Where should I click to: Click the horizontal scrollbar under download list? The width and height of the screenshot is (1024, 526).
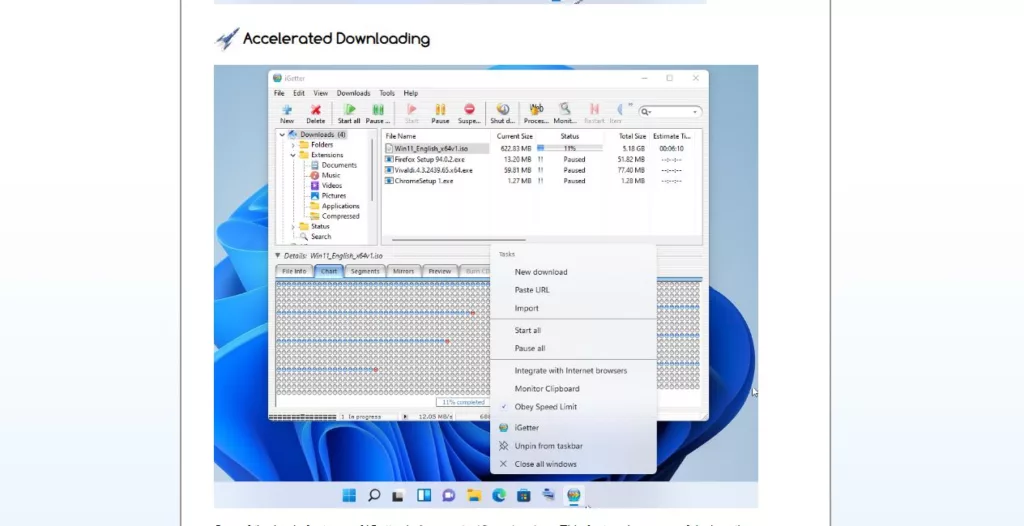pos(460,240)
